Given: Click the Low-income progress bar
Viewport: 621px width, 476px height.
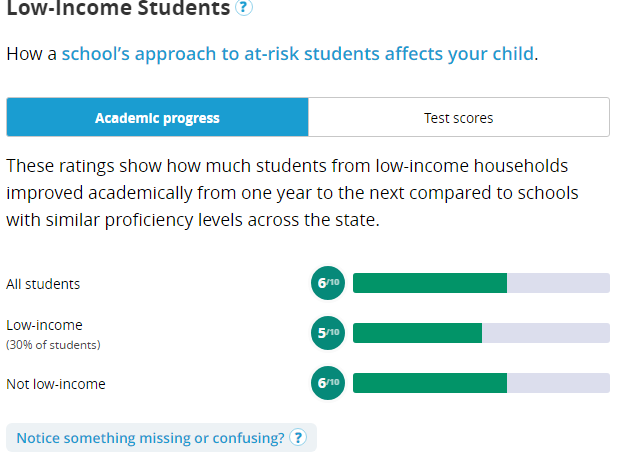Looking at the screenshot, I should (x=481, y=333).
